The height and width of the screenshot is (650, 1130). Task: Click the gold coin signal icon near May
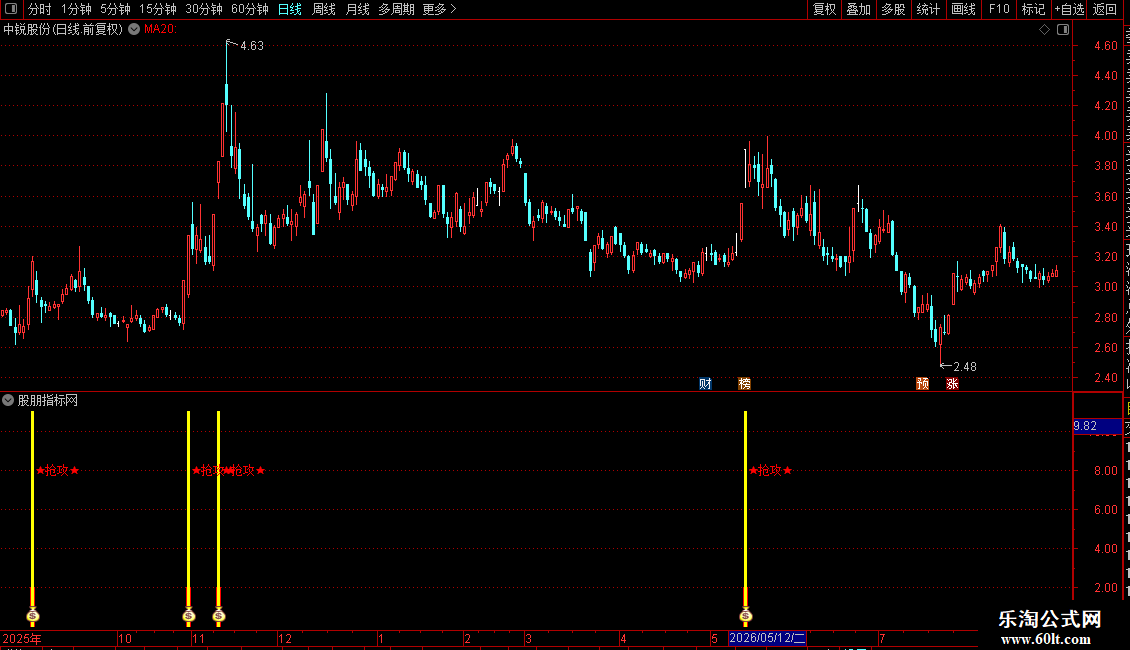(x=746, y=615)
